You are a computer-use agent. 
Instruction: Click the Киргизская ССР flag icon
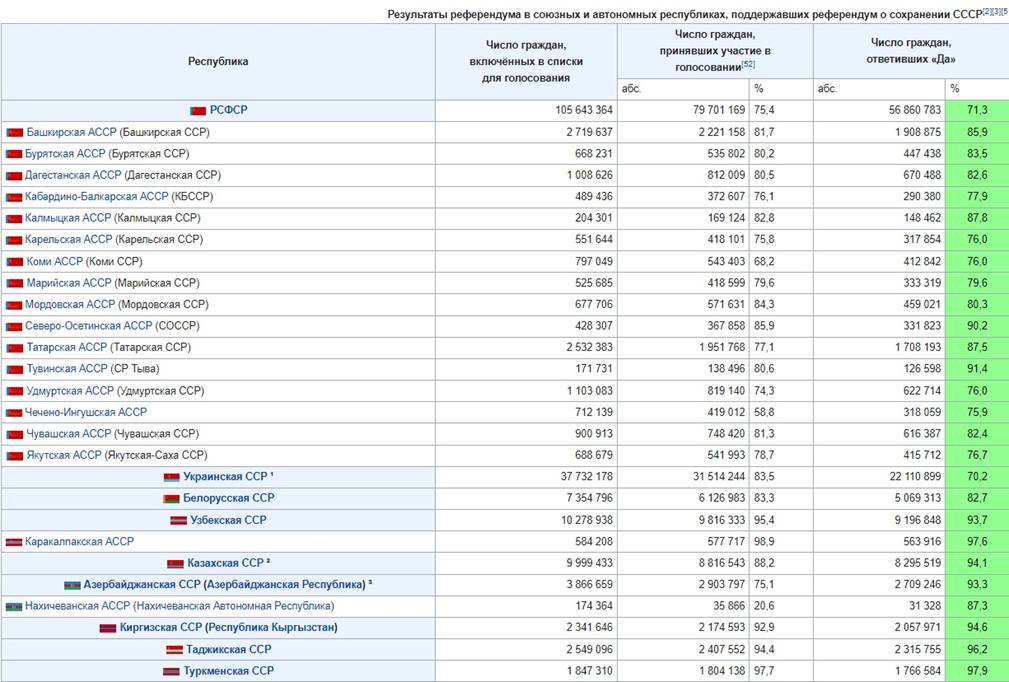(x=108, y=628)
